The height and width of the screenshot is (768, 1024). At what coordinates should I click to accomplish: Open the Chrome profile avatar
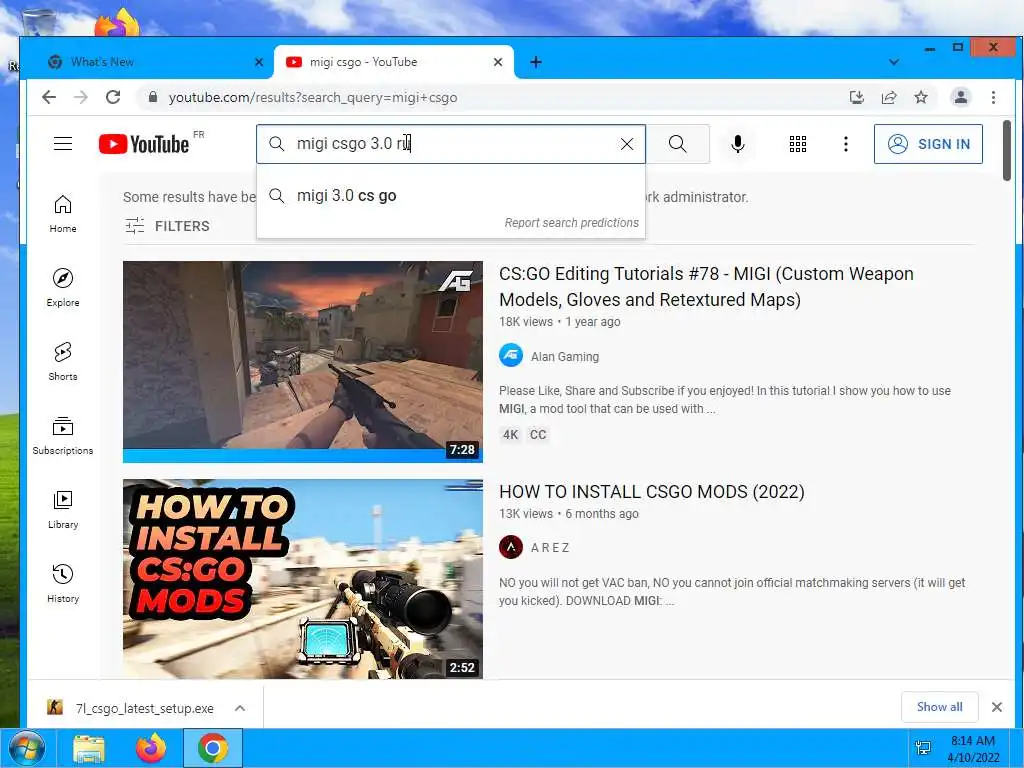coord(961,97)
